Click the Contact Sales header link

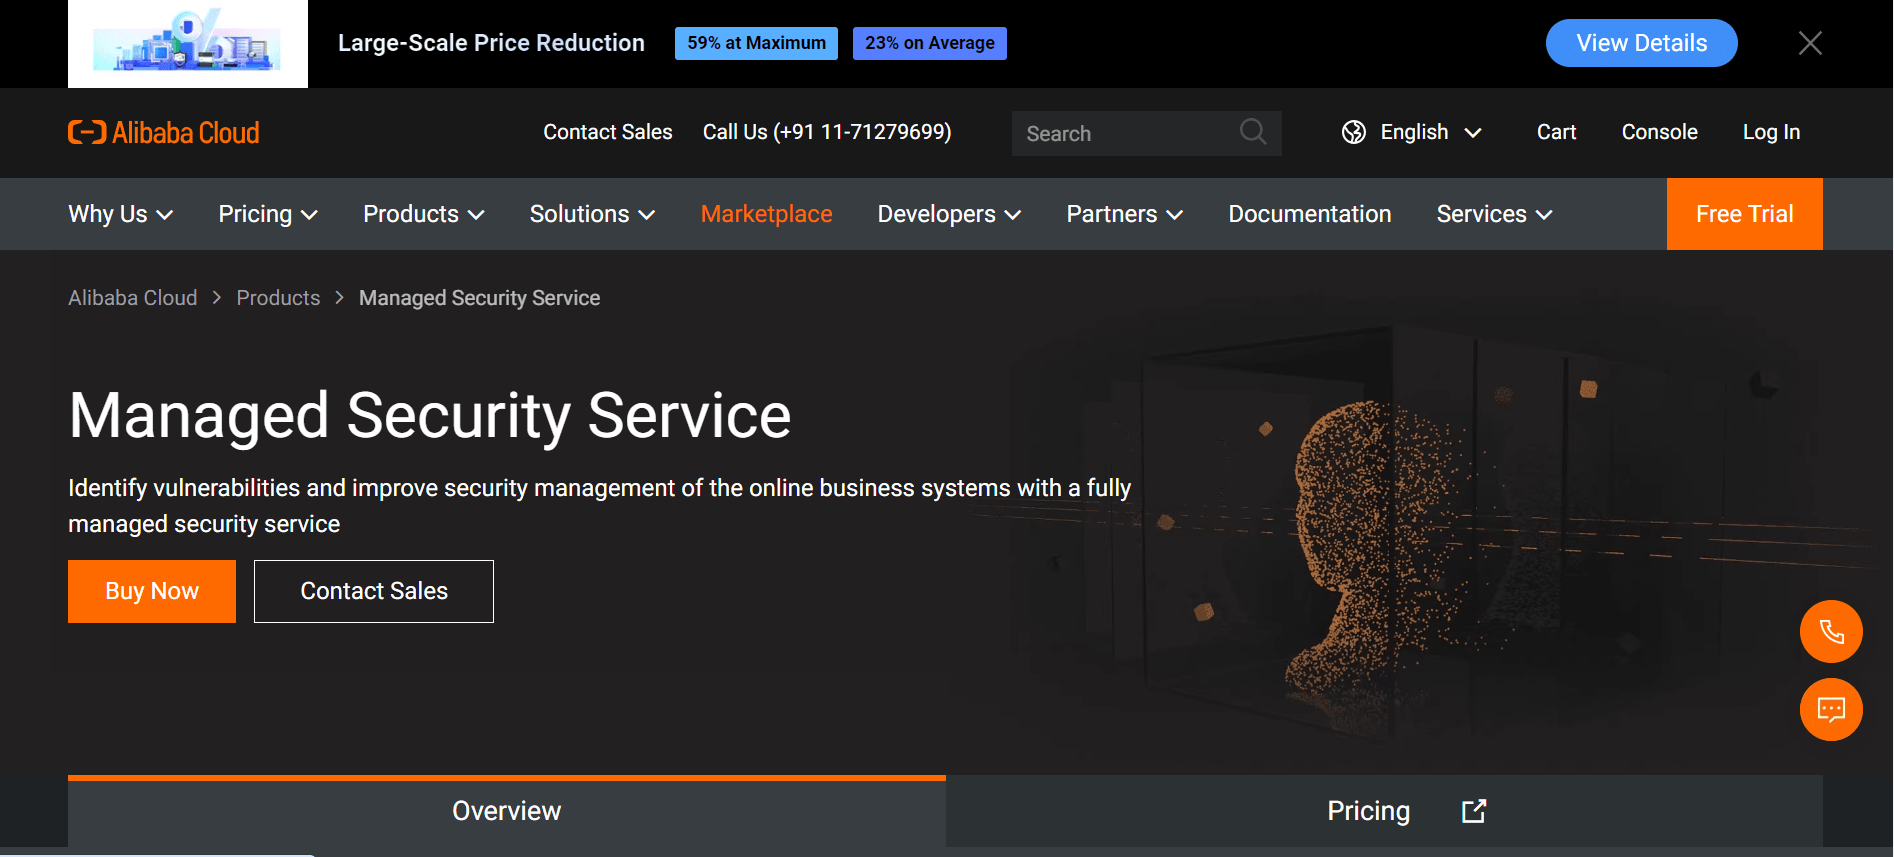pyautogui.click(x=608, y=132)
